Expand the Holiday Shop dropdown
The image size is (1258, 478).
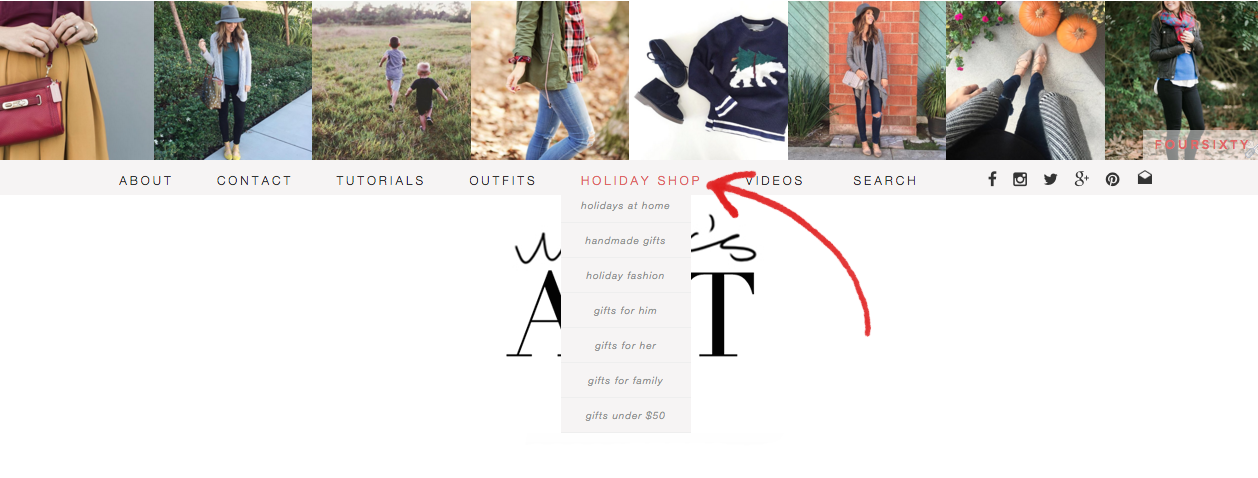pyautogui.click(x=641, y=181)
